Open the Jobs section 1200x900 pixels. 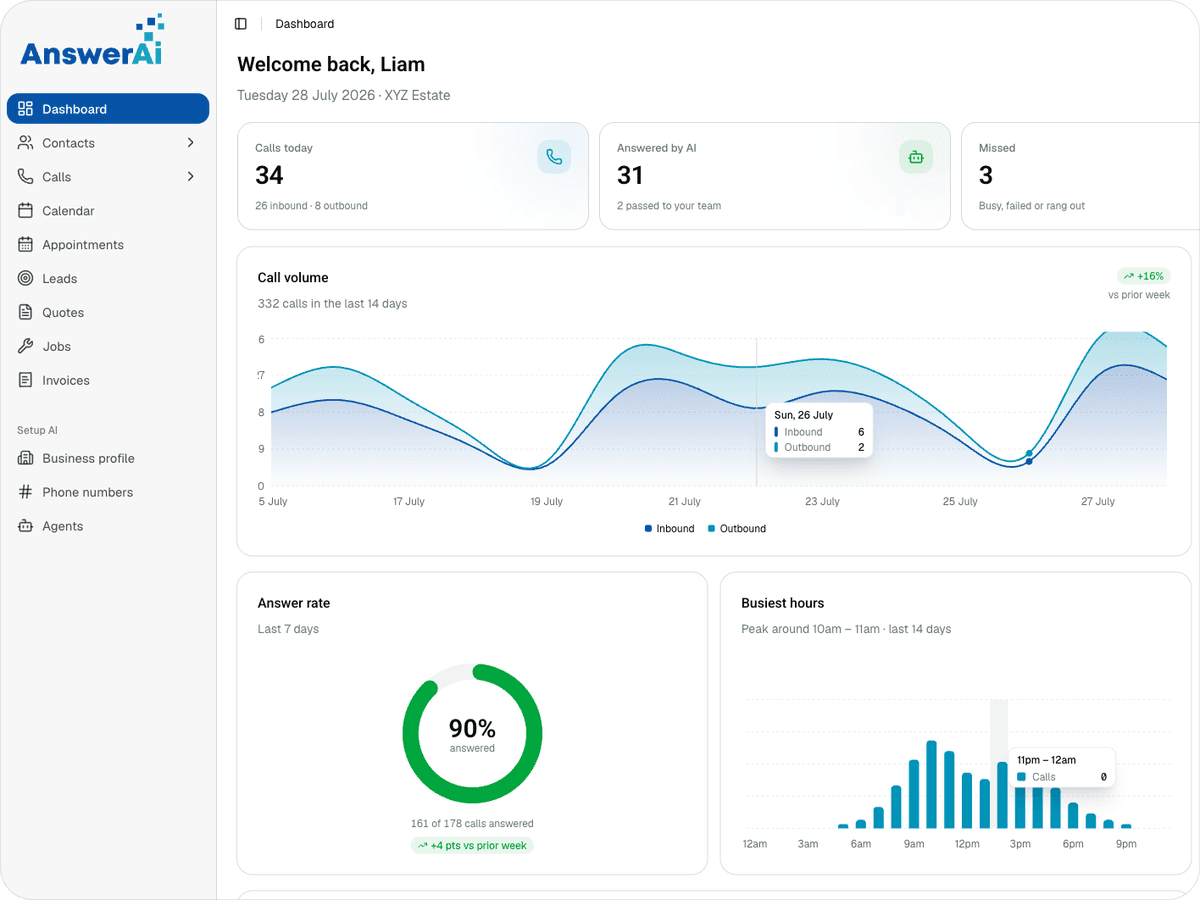[108, 347]
